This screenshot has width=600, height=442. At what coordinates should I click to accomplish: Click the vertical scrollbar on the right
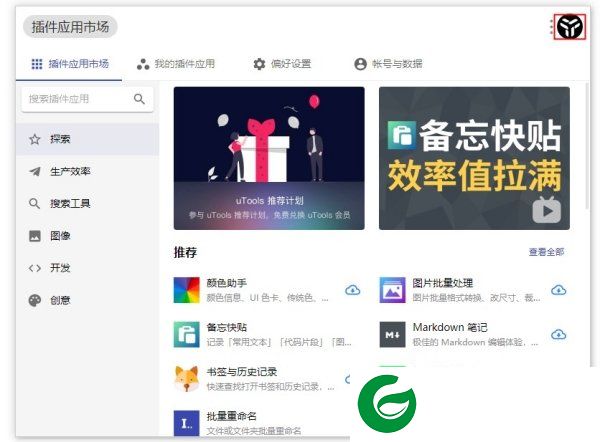point(587,146)
